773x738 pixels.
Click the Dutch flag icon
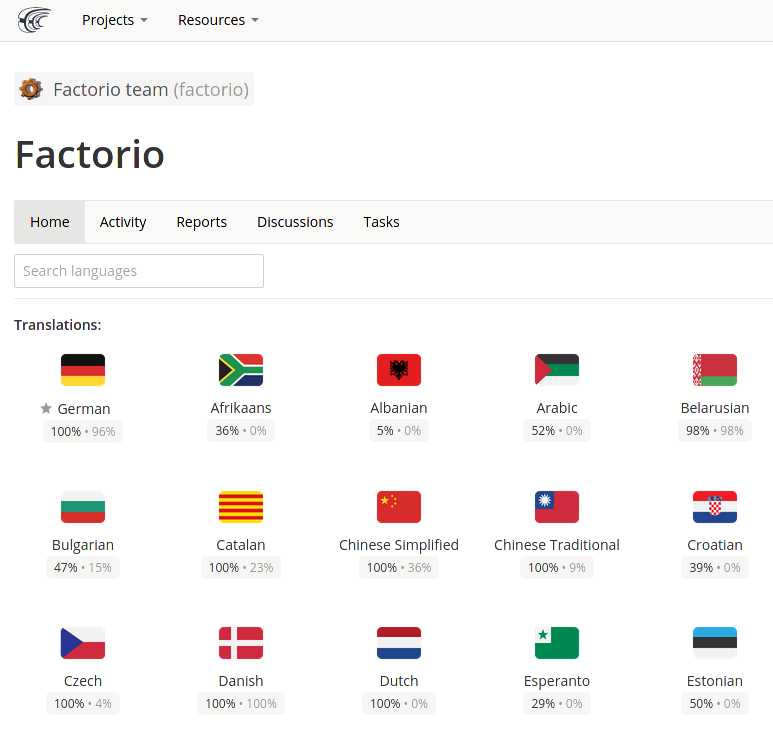coord(399,643)
